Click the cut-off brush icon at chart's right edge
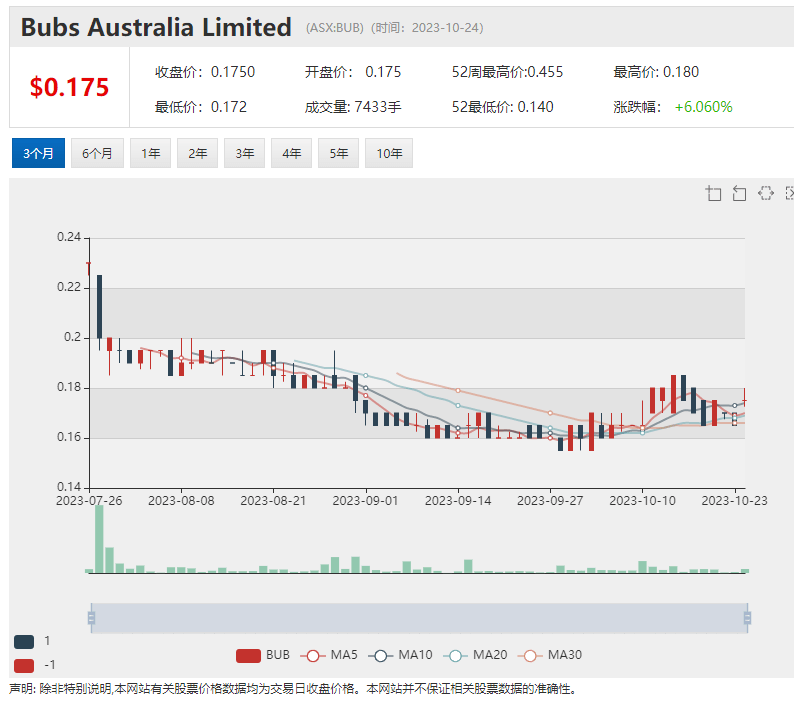Viewport: 808px width, 709px height. coord(790,194)
